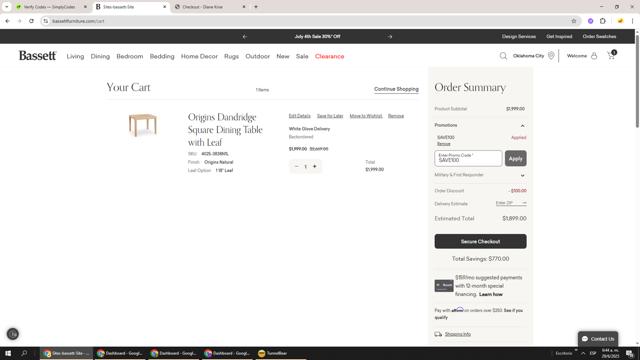This screenshot has width=640, height=360.
Task: Click the taskbar notifications icon
Action: click(x=630, y=353)
